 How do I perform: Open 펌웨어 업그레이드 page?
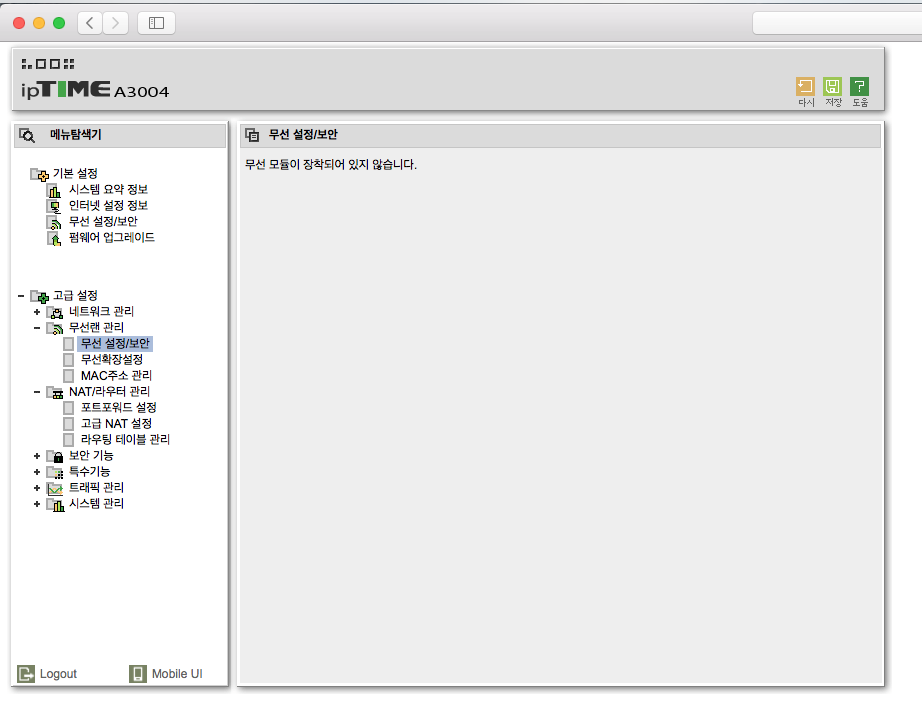tap(112, 238)
